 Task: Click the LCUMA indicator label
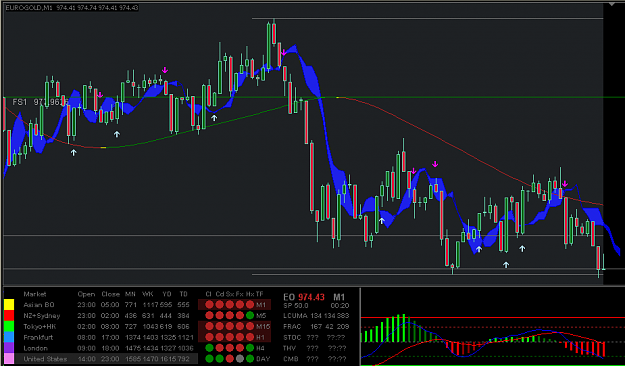[295, 316]
